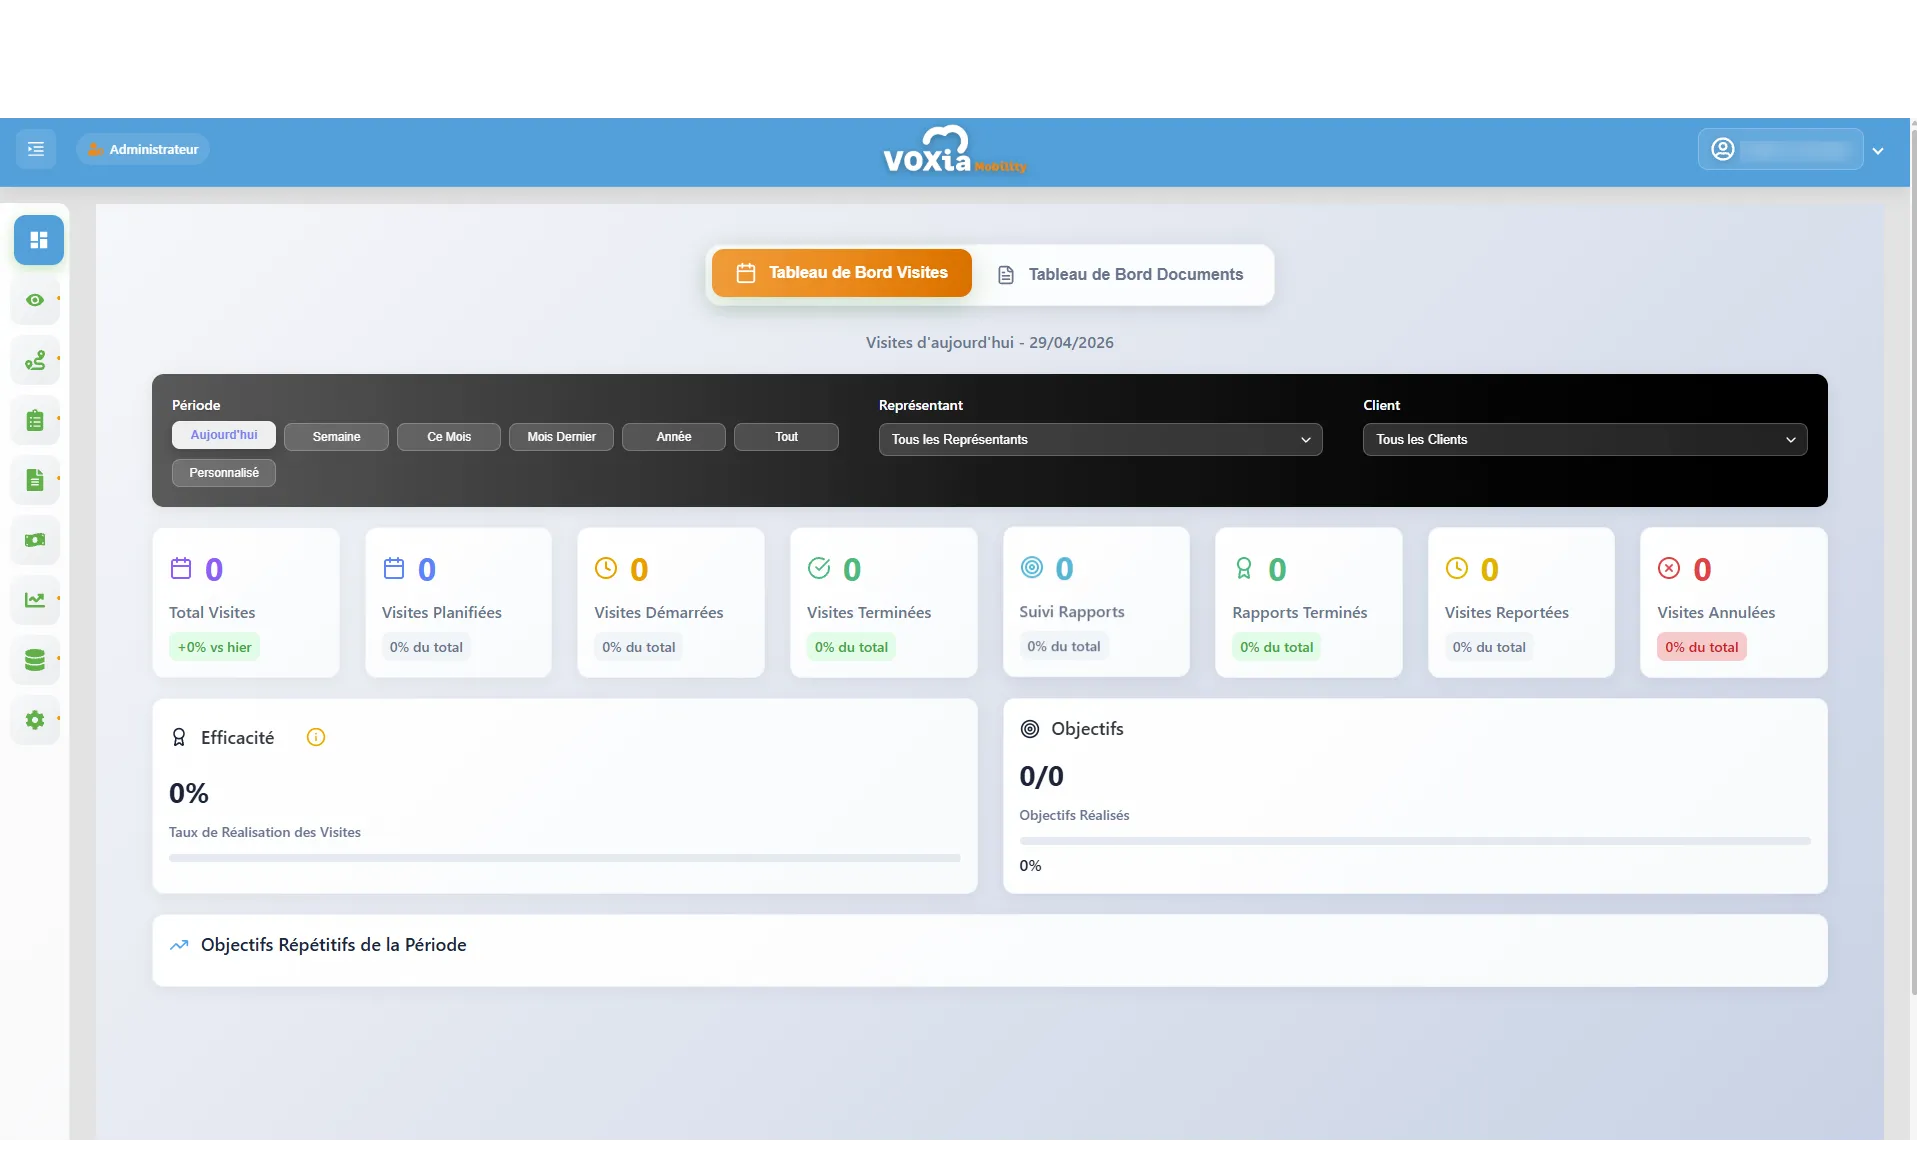This screenshot has height=1163, width=1917.
Task: Click the Visites d'aujourd'hui date heading
Action: click(x=989, y=343)
